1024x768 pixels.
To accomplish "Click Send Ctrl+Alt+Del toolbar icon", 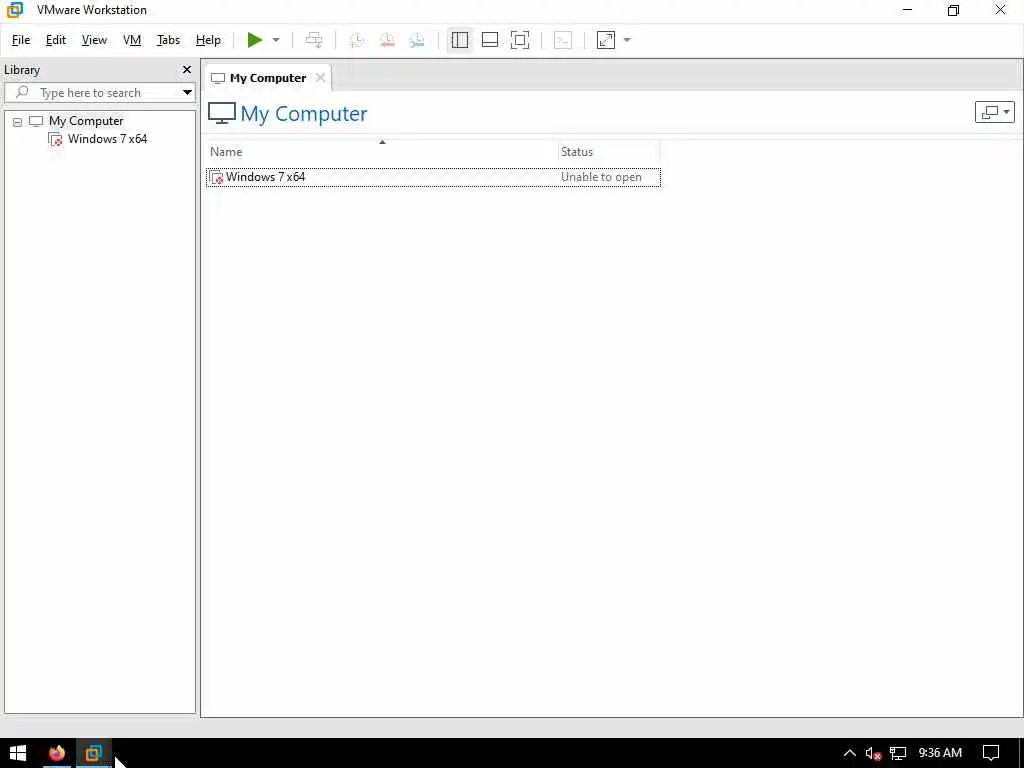I will pyautogui.click(x=314, y=40).
